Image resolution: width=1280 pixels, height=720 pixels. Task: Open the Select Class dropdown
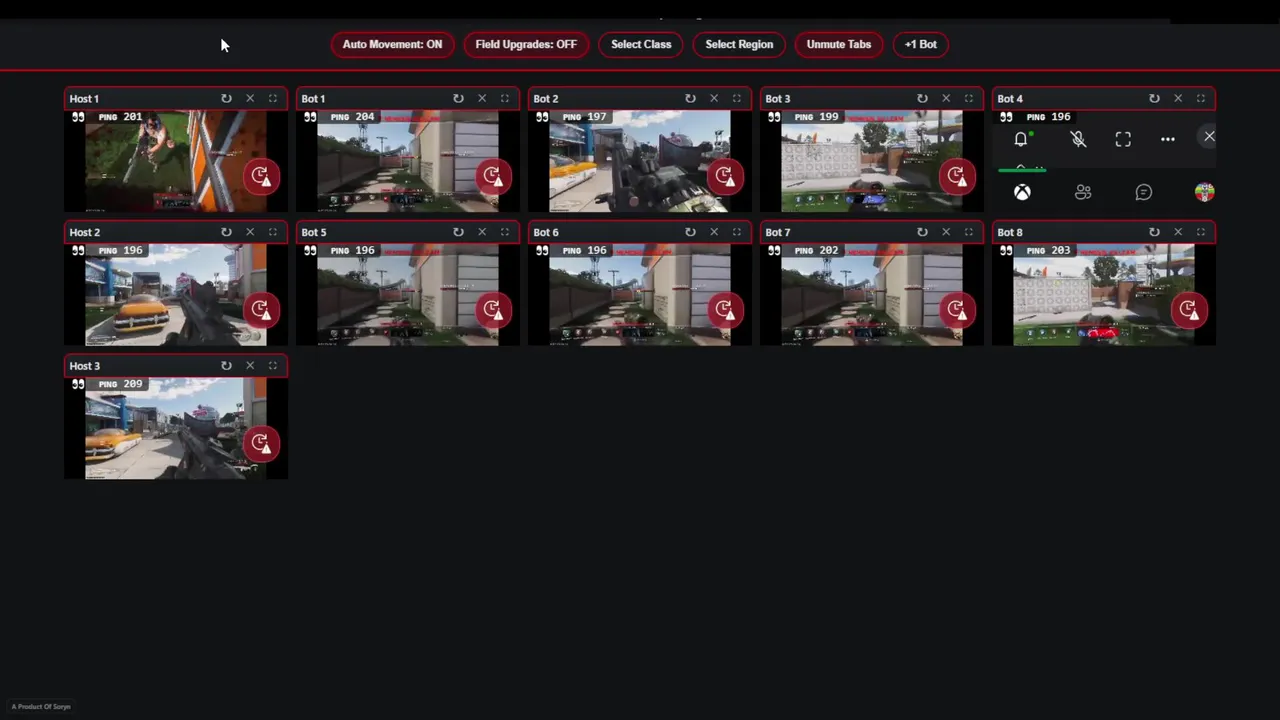[641, 44]
